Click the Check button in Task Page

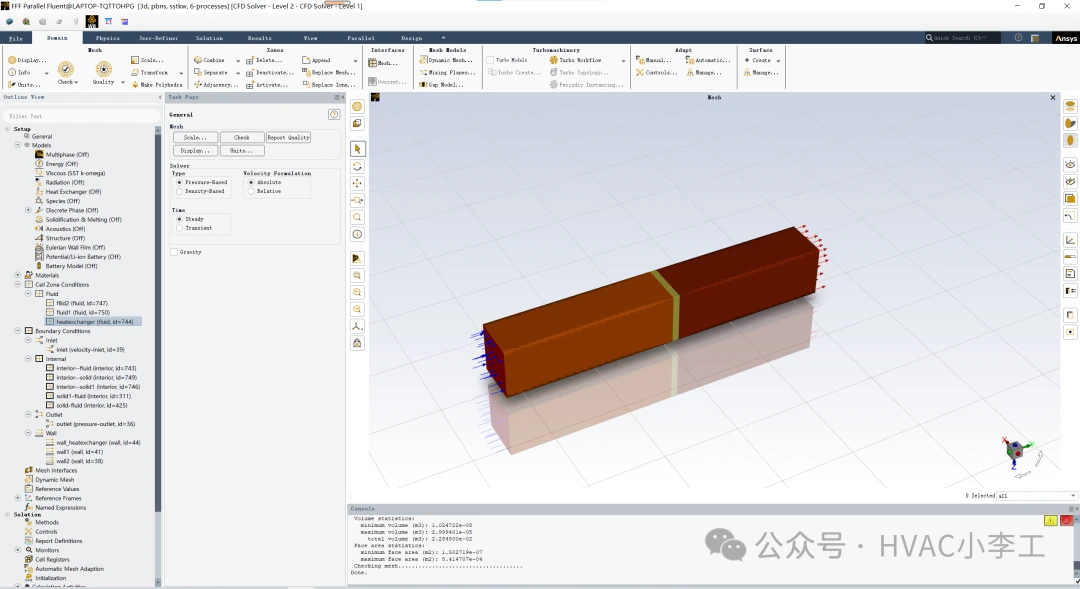coord(242,138)
